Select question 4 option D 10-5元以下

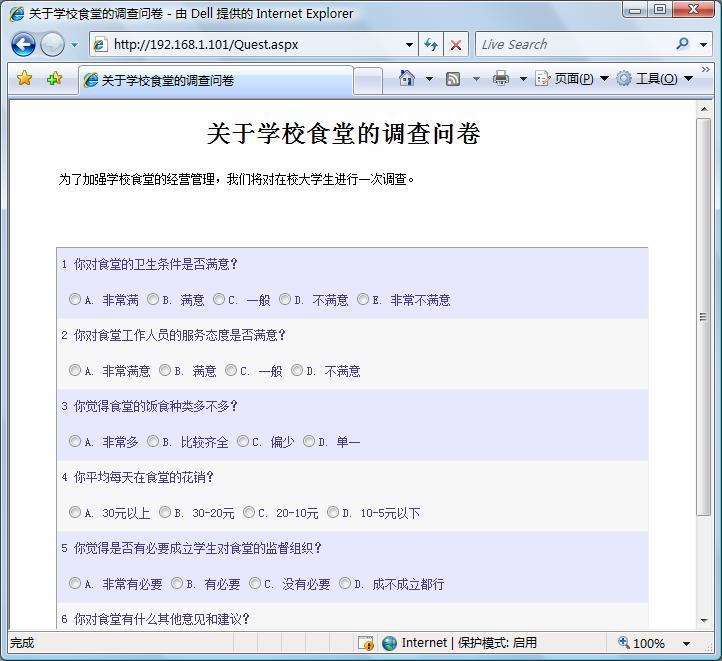coord(333,512)
